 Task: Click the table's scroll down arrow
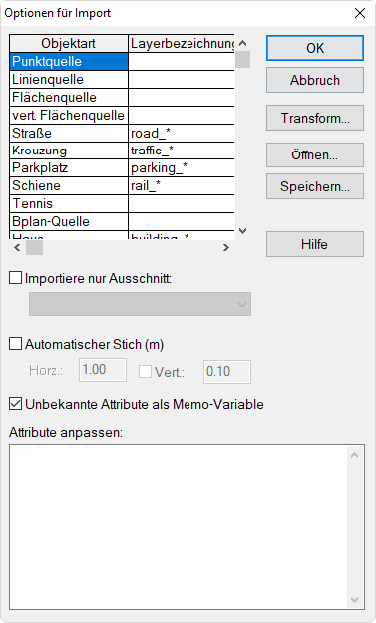coord(242,230)
